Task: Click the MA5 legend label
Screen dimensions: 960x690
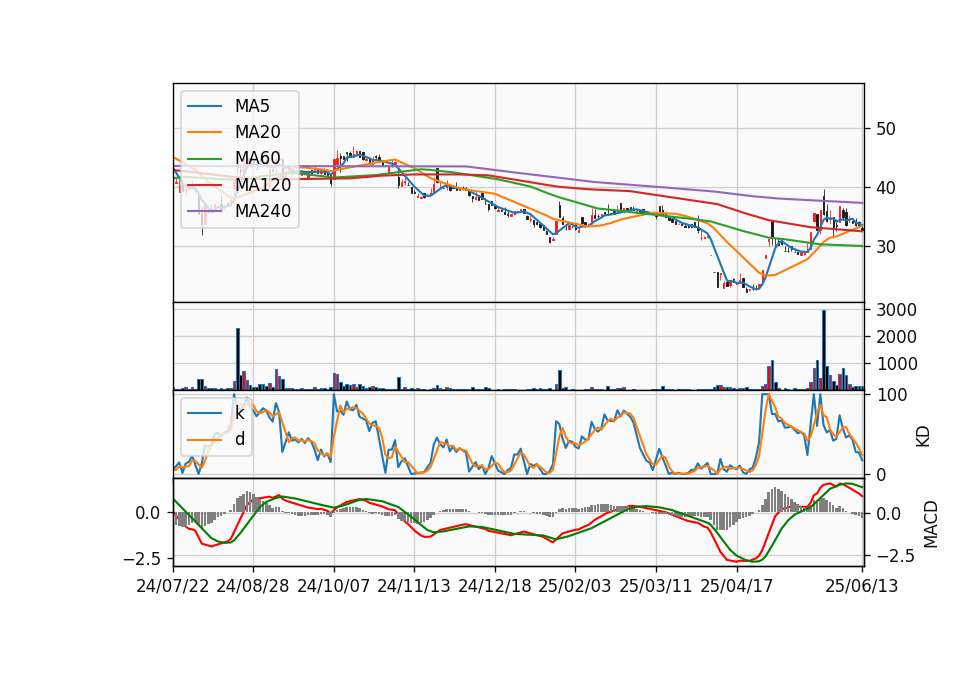Action: [x=252, y=106]
